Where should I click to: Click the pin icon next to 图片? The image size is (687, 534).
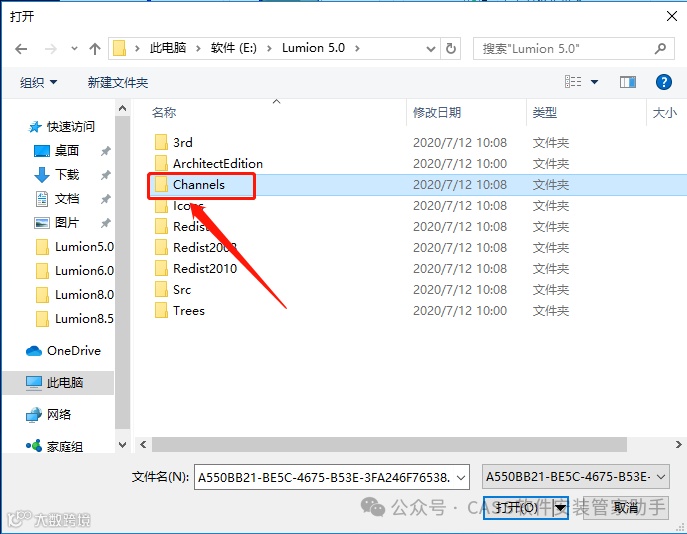(x=105, y=223)
